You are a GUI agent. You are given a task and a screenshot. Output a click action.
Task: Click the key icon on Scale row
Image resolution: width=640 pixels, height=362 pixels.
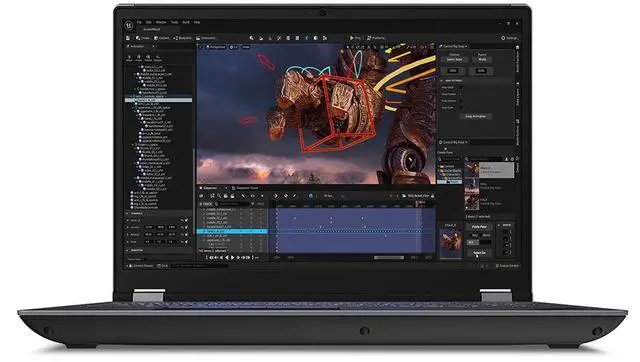186,242
